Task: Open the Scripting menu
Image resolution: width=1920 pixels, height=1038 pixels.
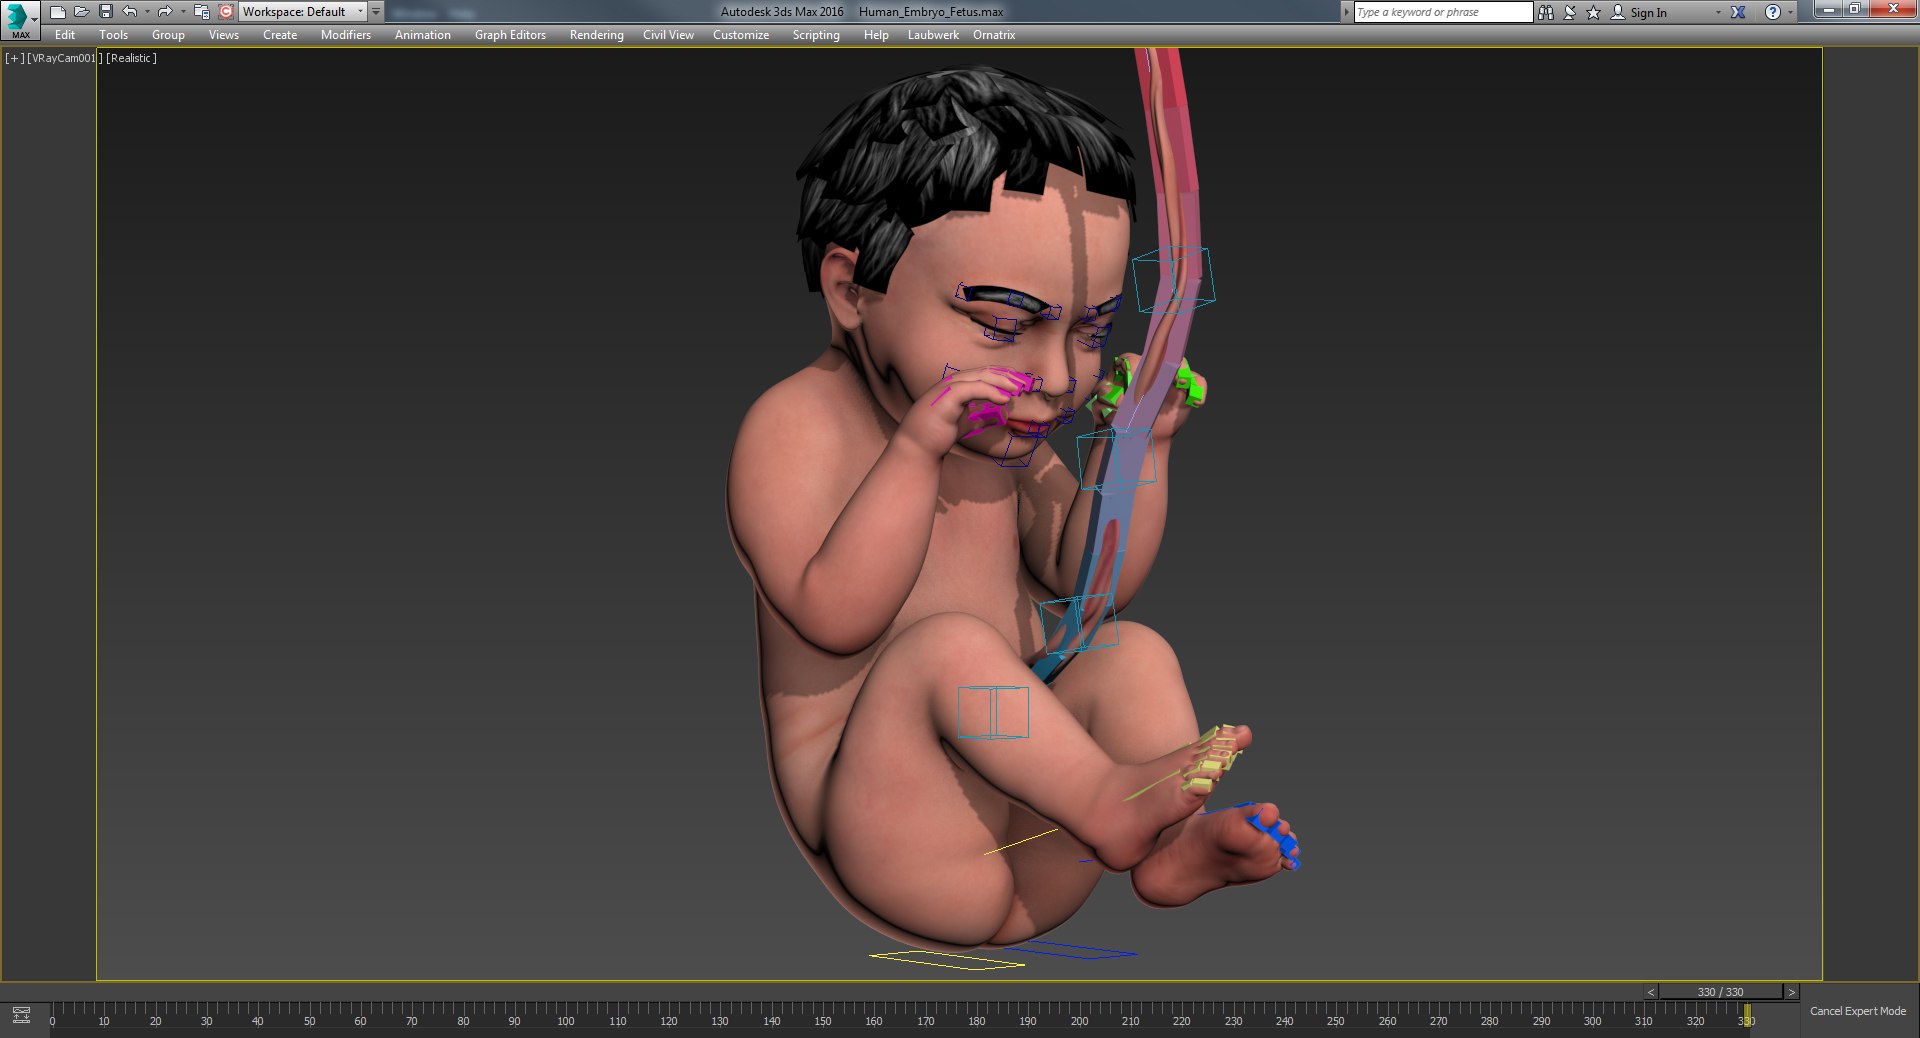Action: point(816,35)
